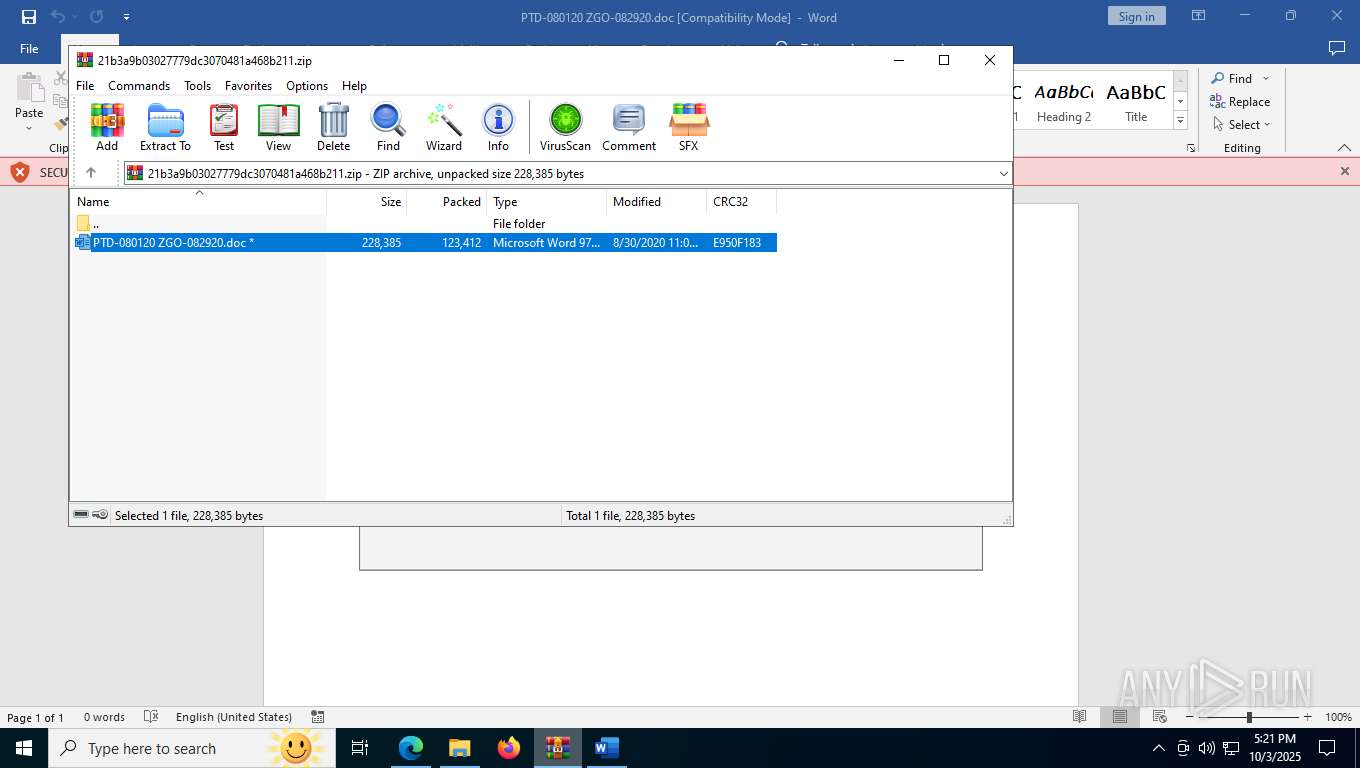This screenshot has height=768, width=1360.
Task: Apply the Heading 2 style
Action: (x=1063, y=102)
